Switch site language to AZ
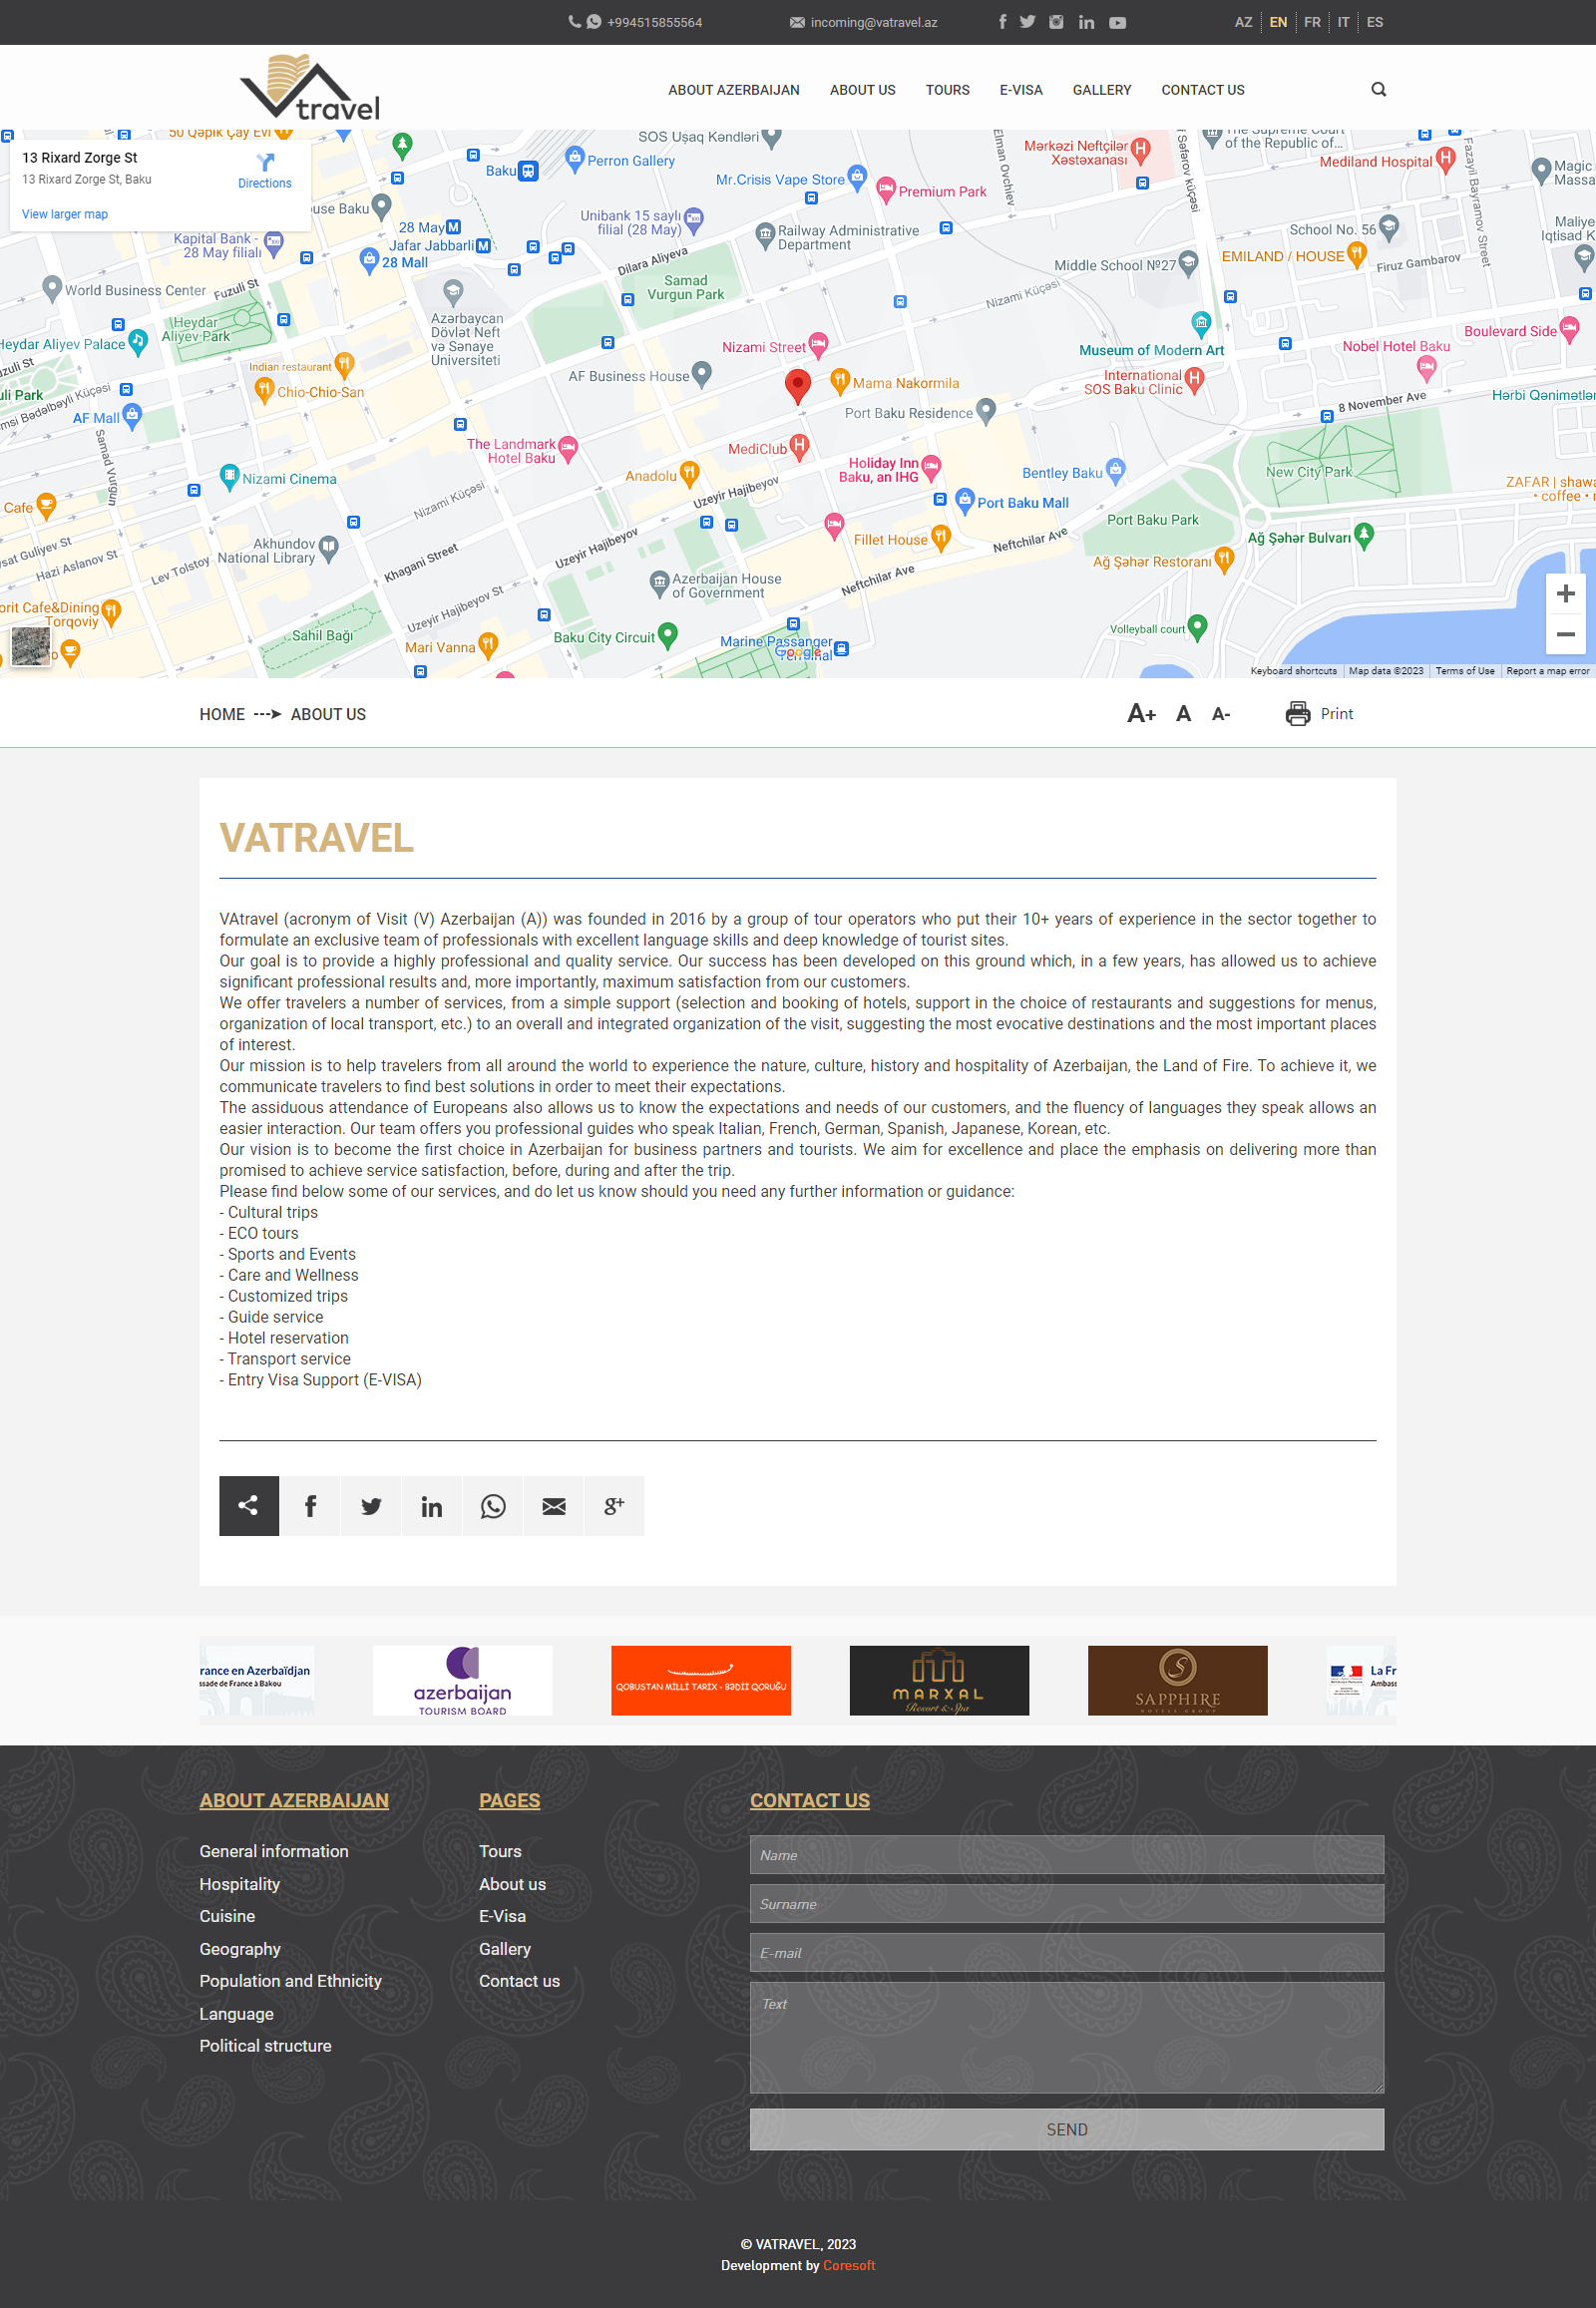 (1243, 22)
